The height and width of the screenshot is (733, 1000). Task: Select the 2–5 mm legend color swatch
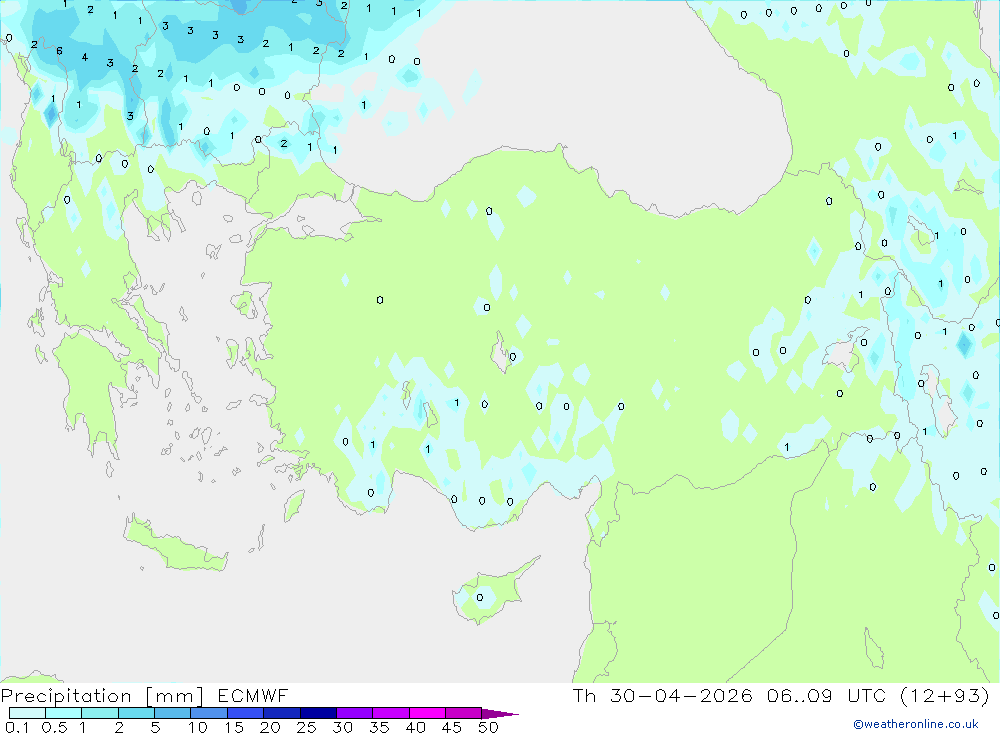[x=136, y=713]
